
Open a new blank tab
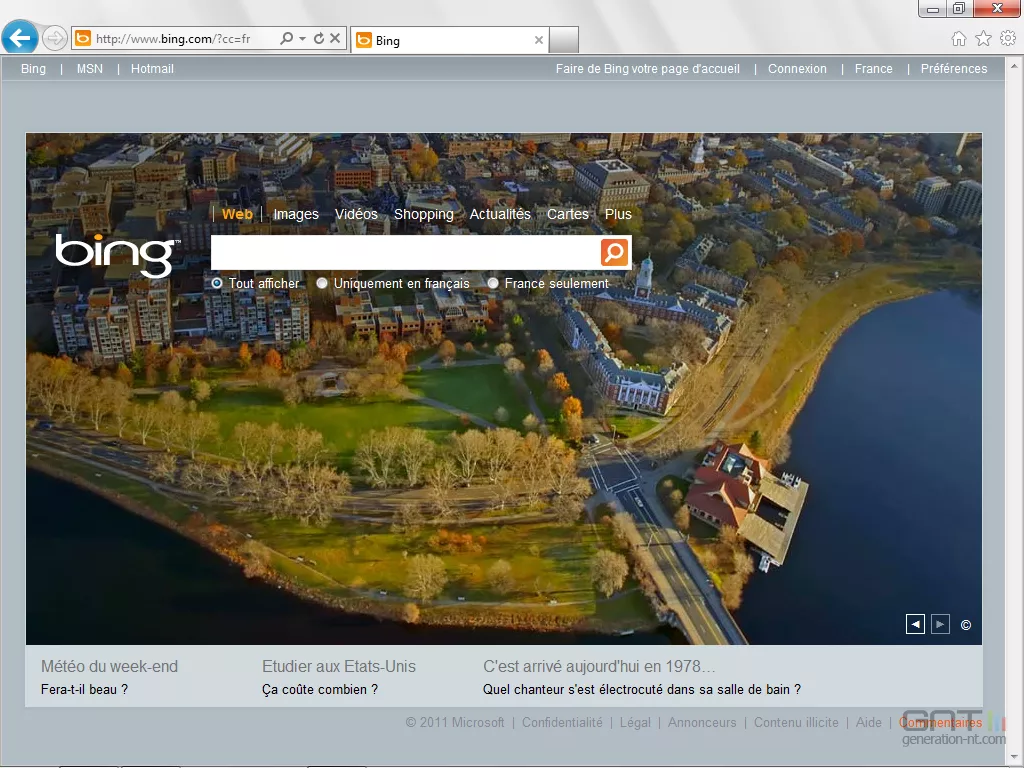coord(564,40)
